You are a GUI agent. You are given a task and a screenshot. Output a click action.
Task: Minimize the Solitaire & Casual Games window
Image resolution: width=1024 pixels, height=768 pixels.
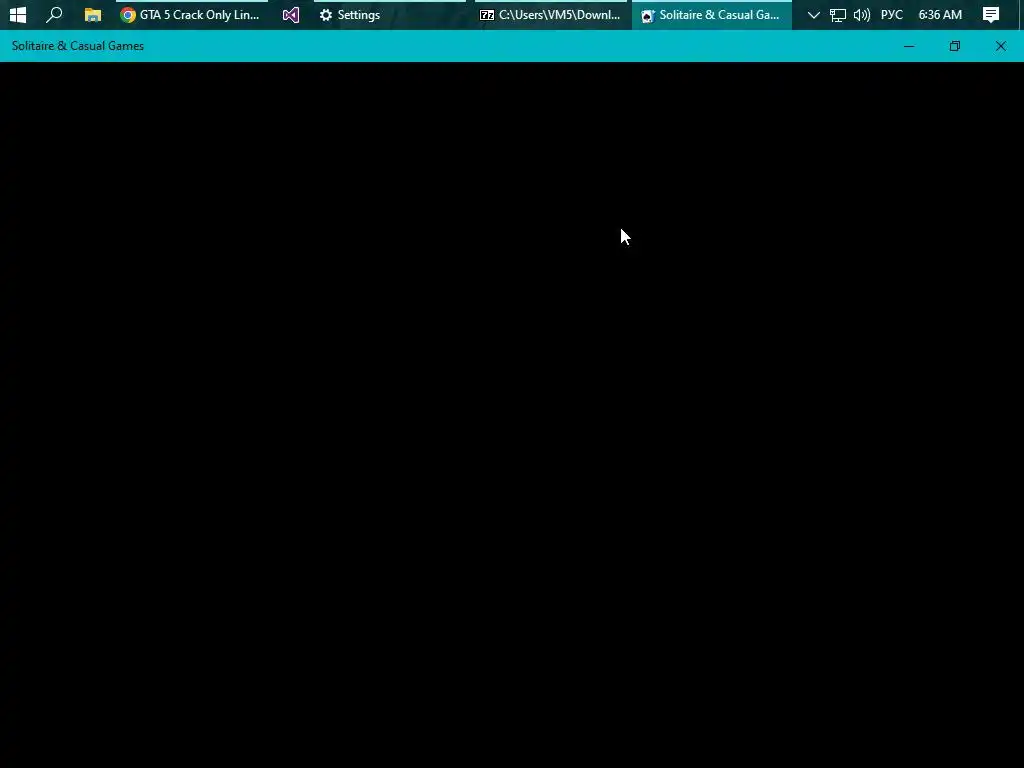(x=908, y=46)
